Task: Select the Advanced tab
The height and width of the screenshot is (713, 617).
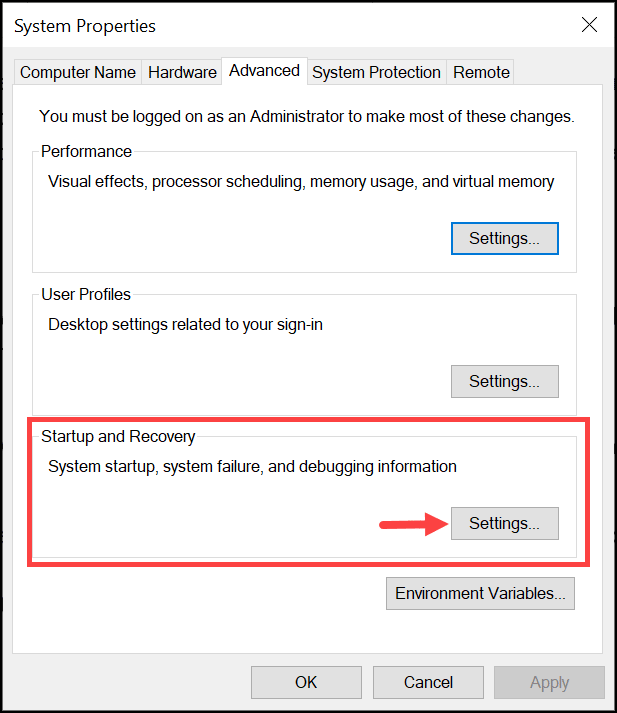Action: point(264,70)
